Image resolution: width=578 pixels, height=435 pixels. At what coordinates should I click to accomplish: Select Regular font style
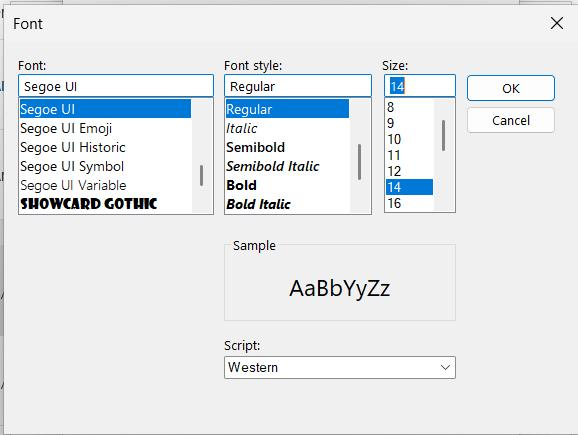287,109
